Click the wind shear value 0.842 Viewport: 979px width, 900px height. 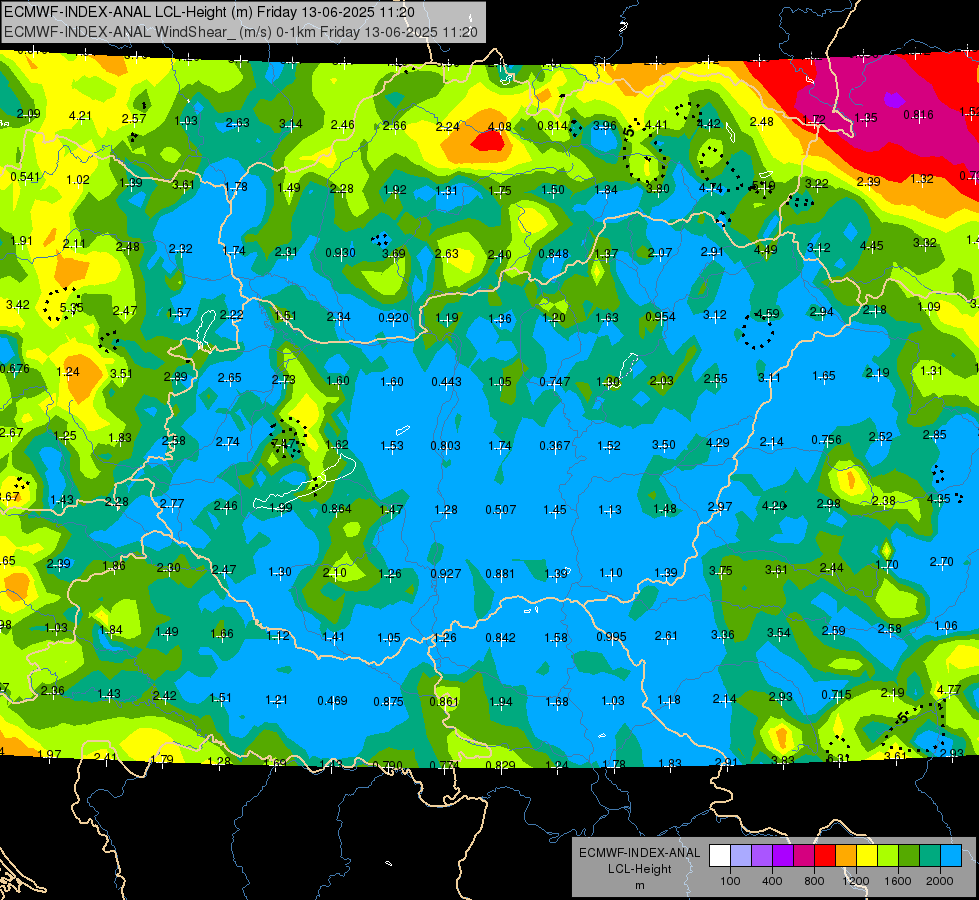tap(500, 637)
